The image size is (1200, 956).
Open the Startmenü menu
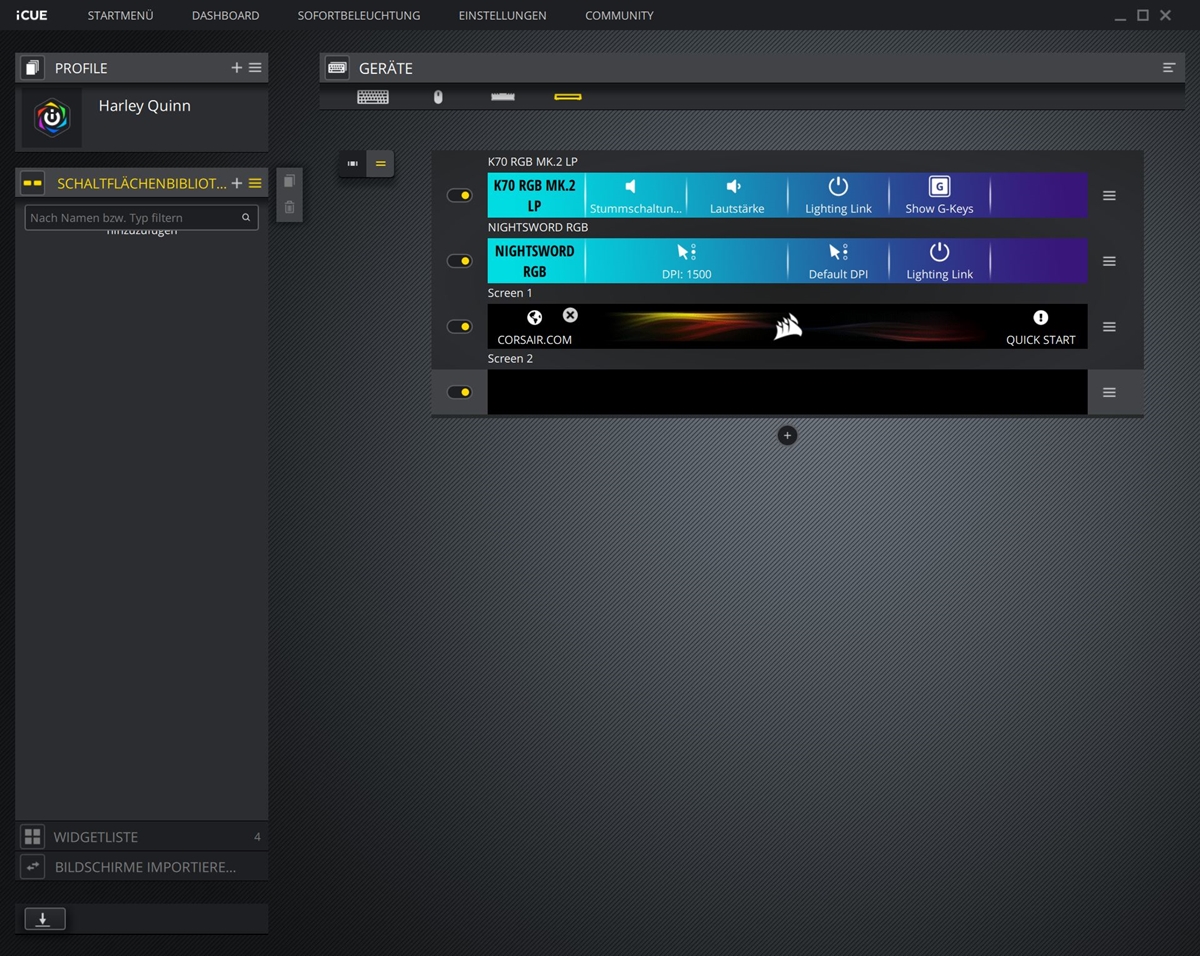click(120, 15)
